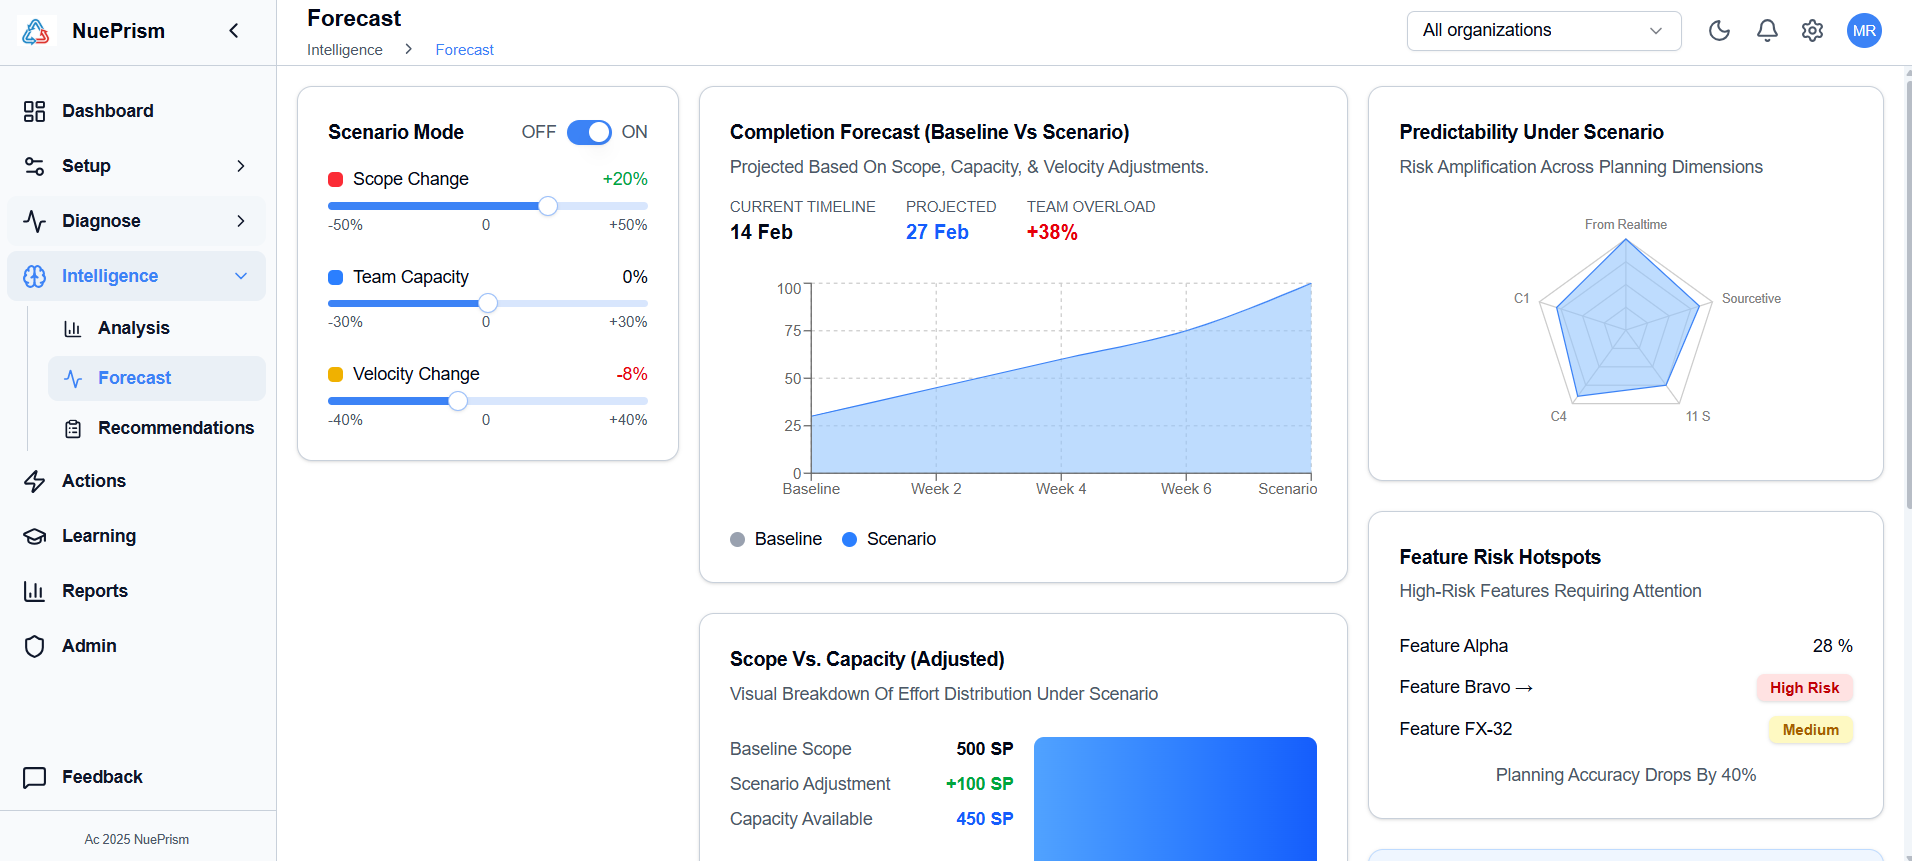The width and height of the screenshot is (1912, 861).
Task: Open the Admin section
Action: coord(137,646)
